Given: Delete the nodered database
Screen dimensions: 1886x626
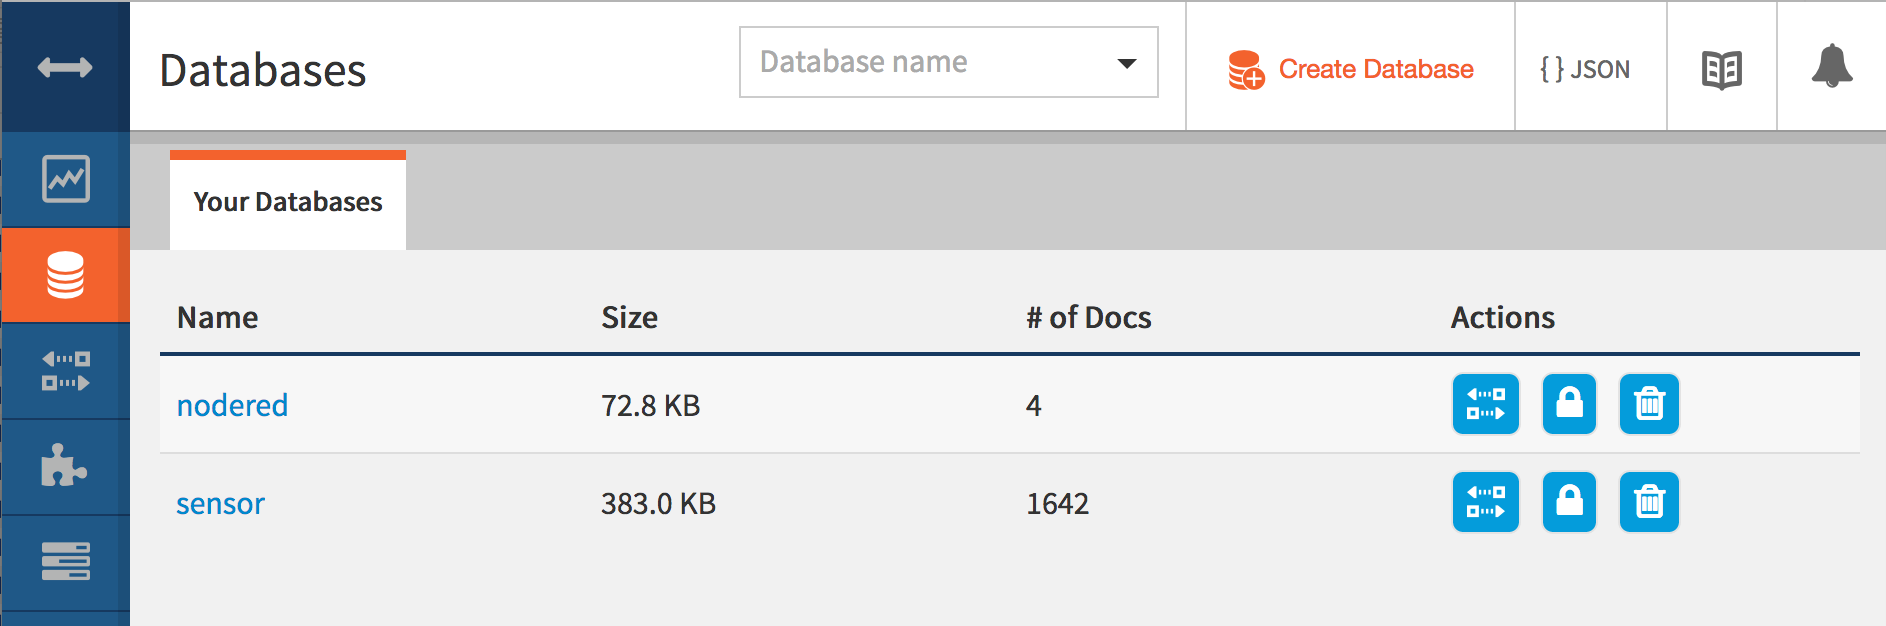Looking at the screenshot, I should pos(1649,404).
